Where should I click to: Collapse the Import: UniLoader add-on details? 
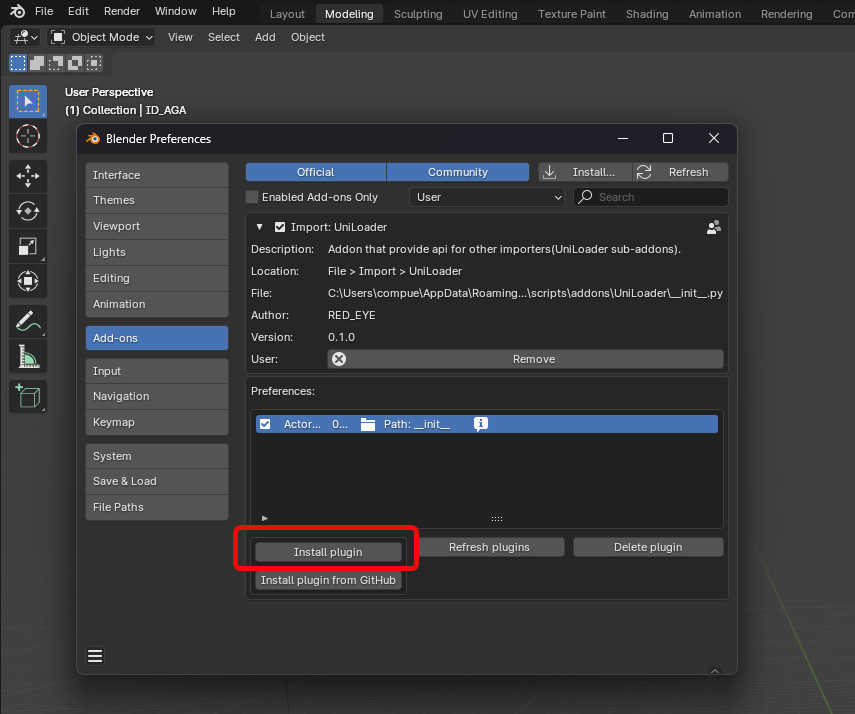click(x=260, y=227)
